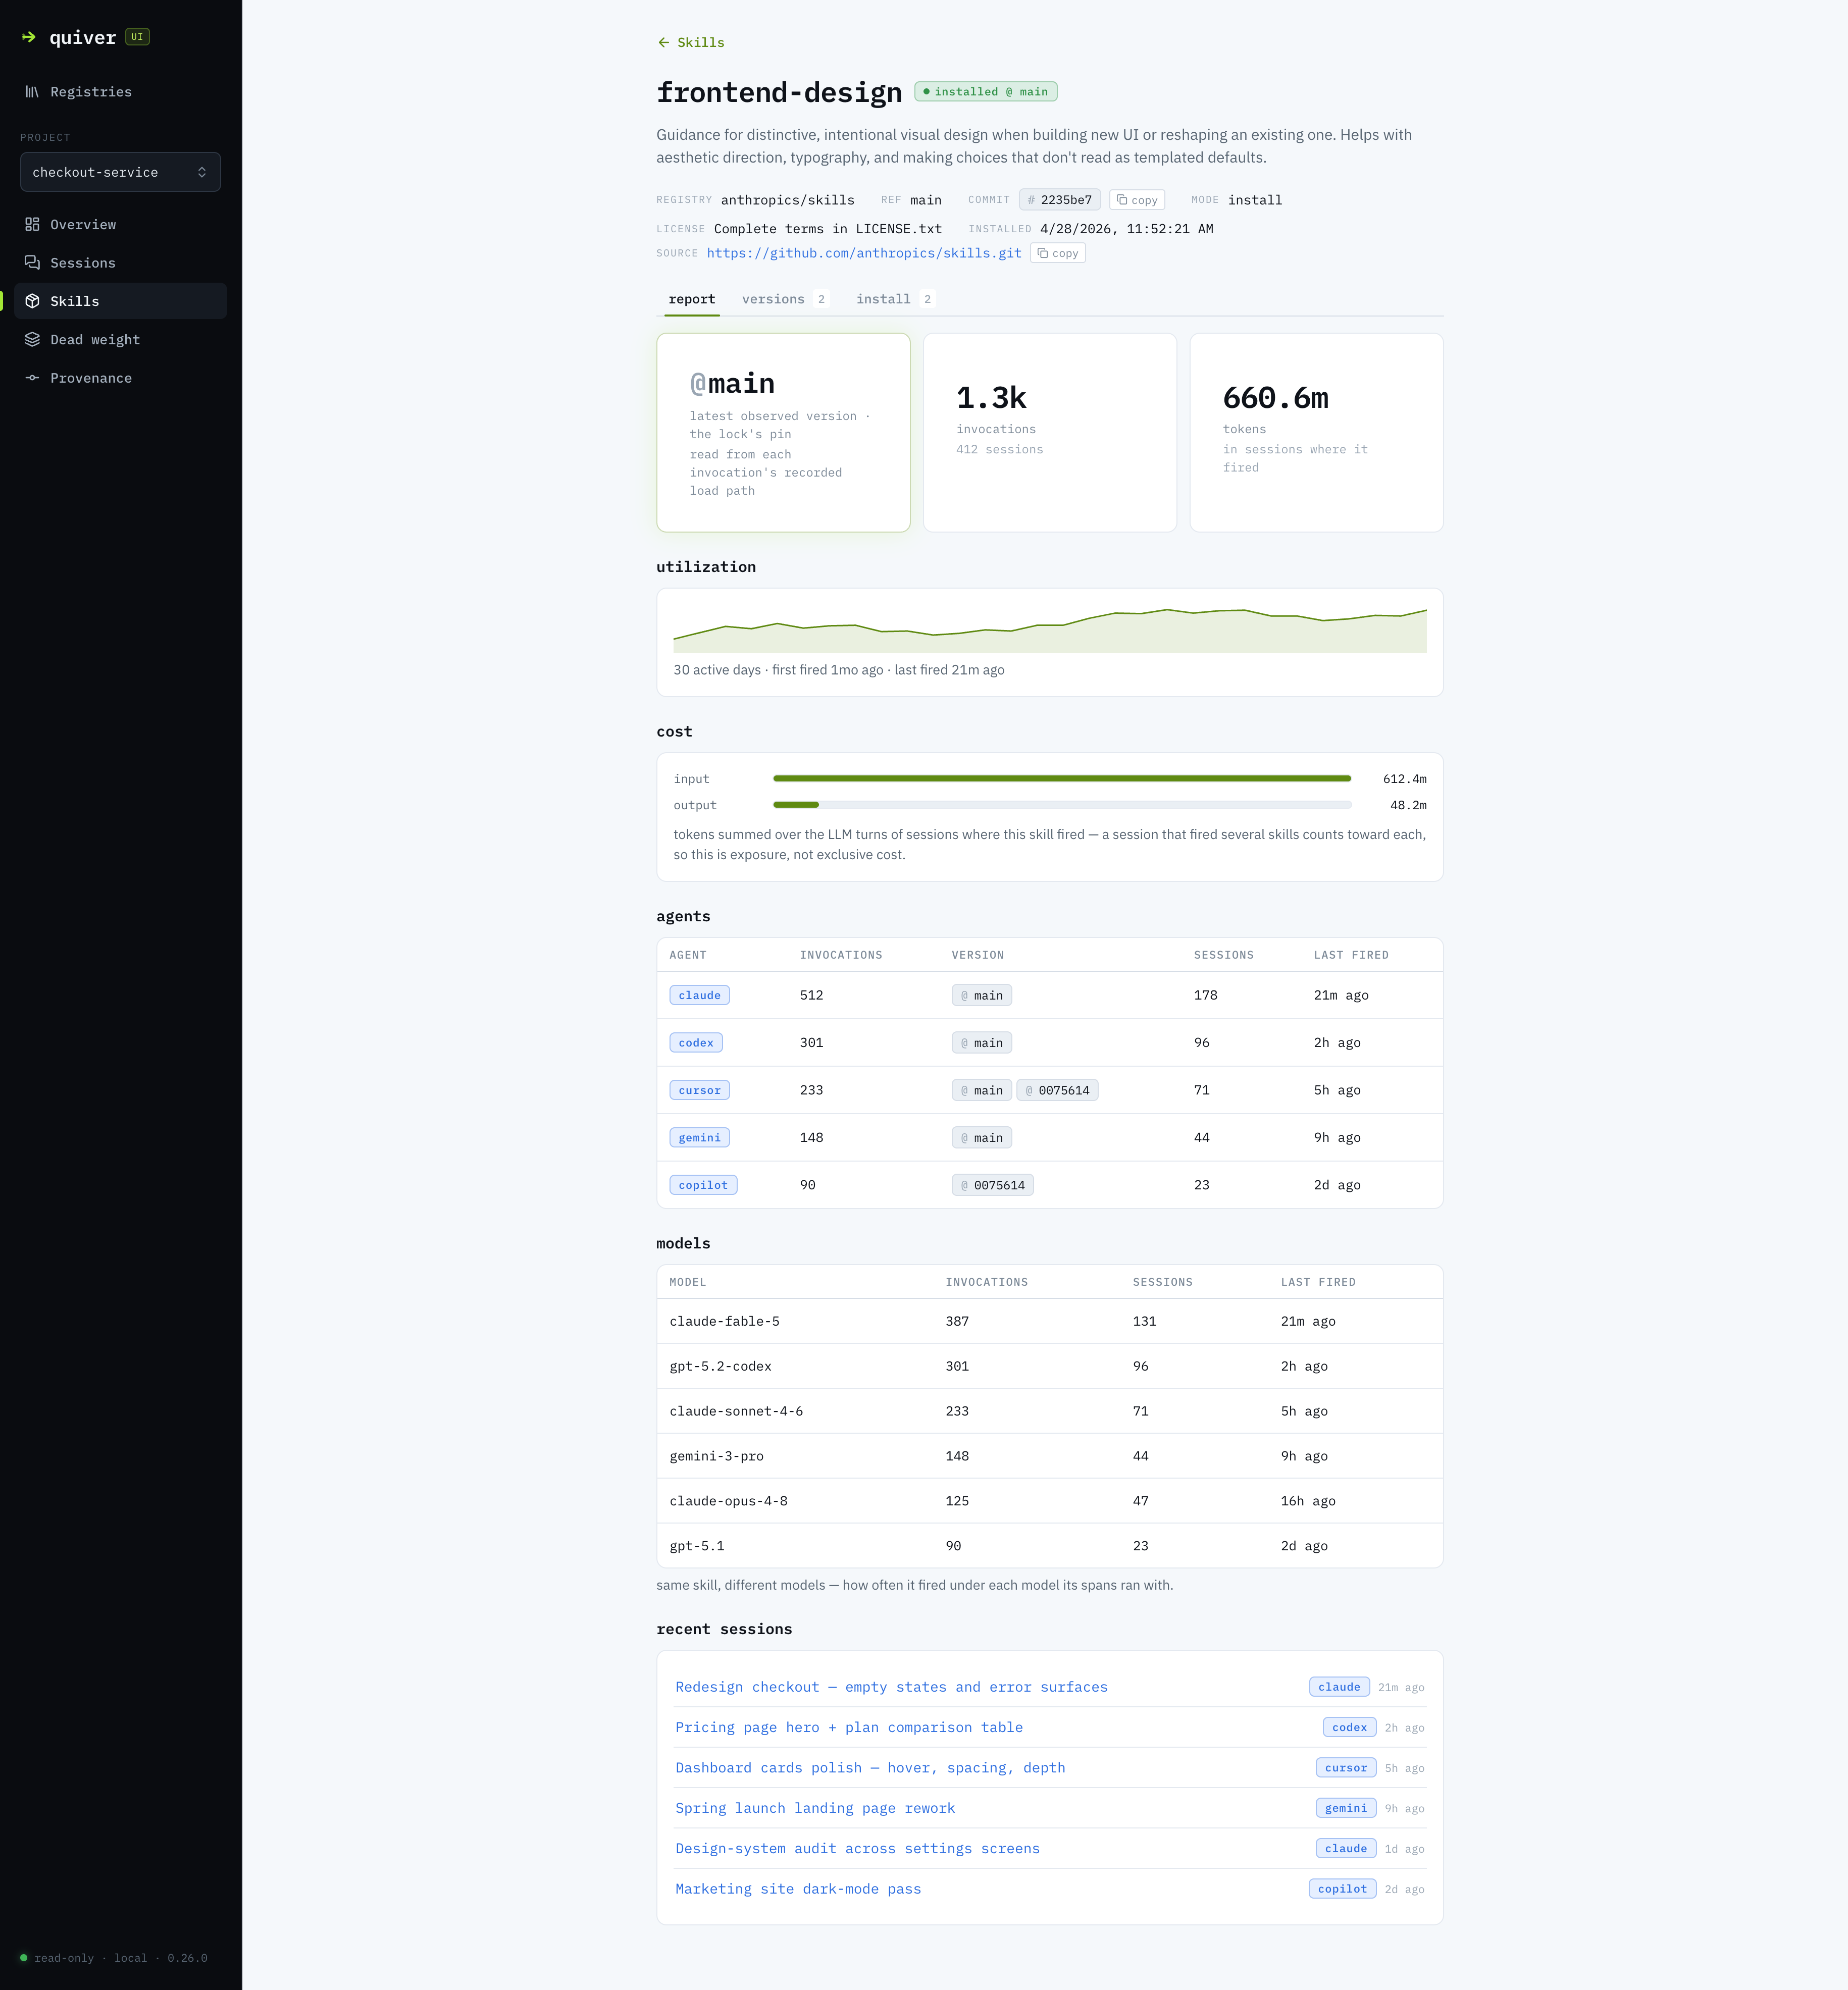Click the Overview dashboard icon
Screen dimensions: 1848x1990
32,225
